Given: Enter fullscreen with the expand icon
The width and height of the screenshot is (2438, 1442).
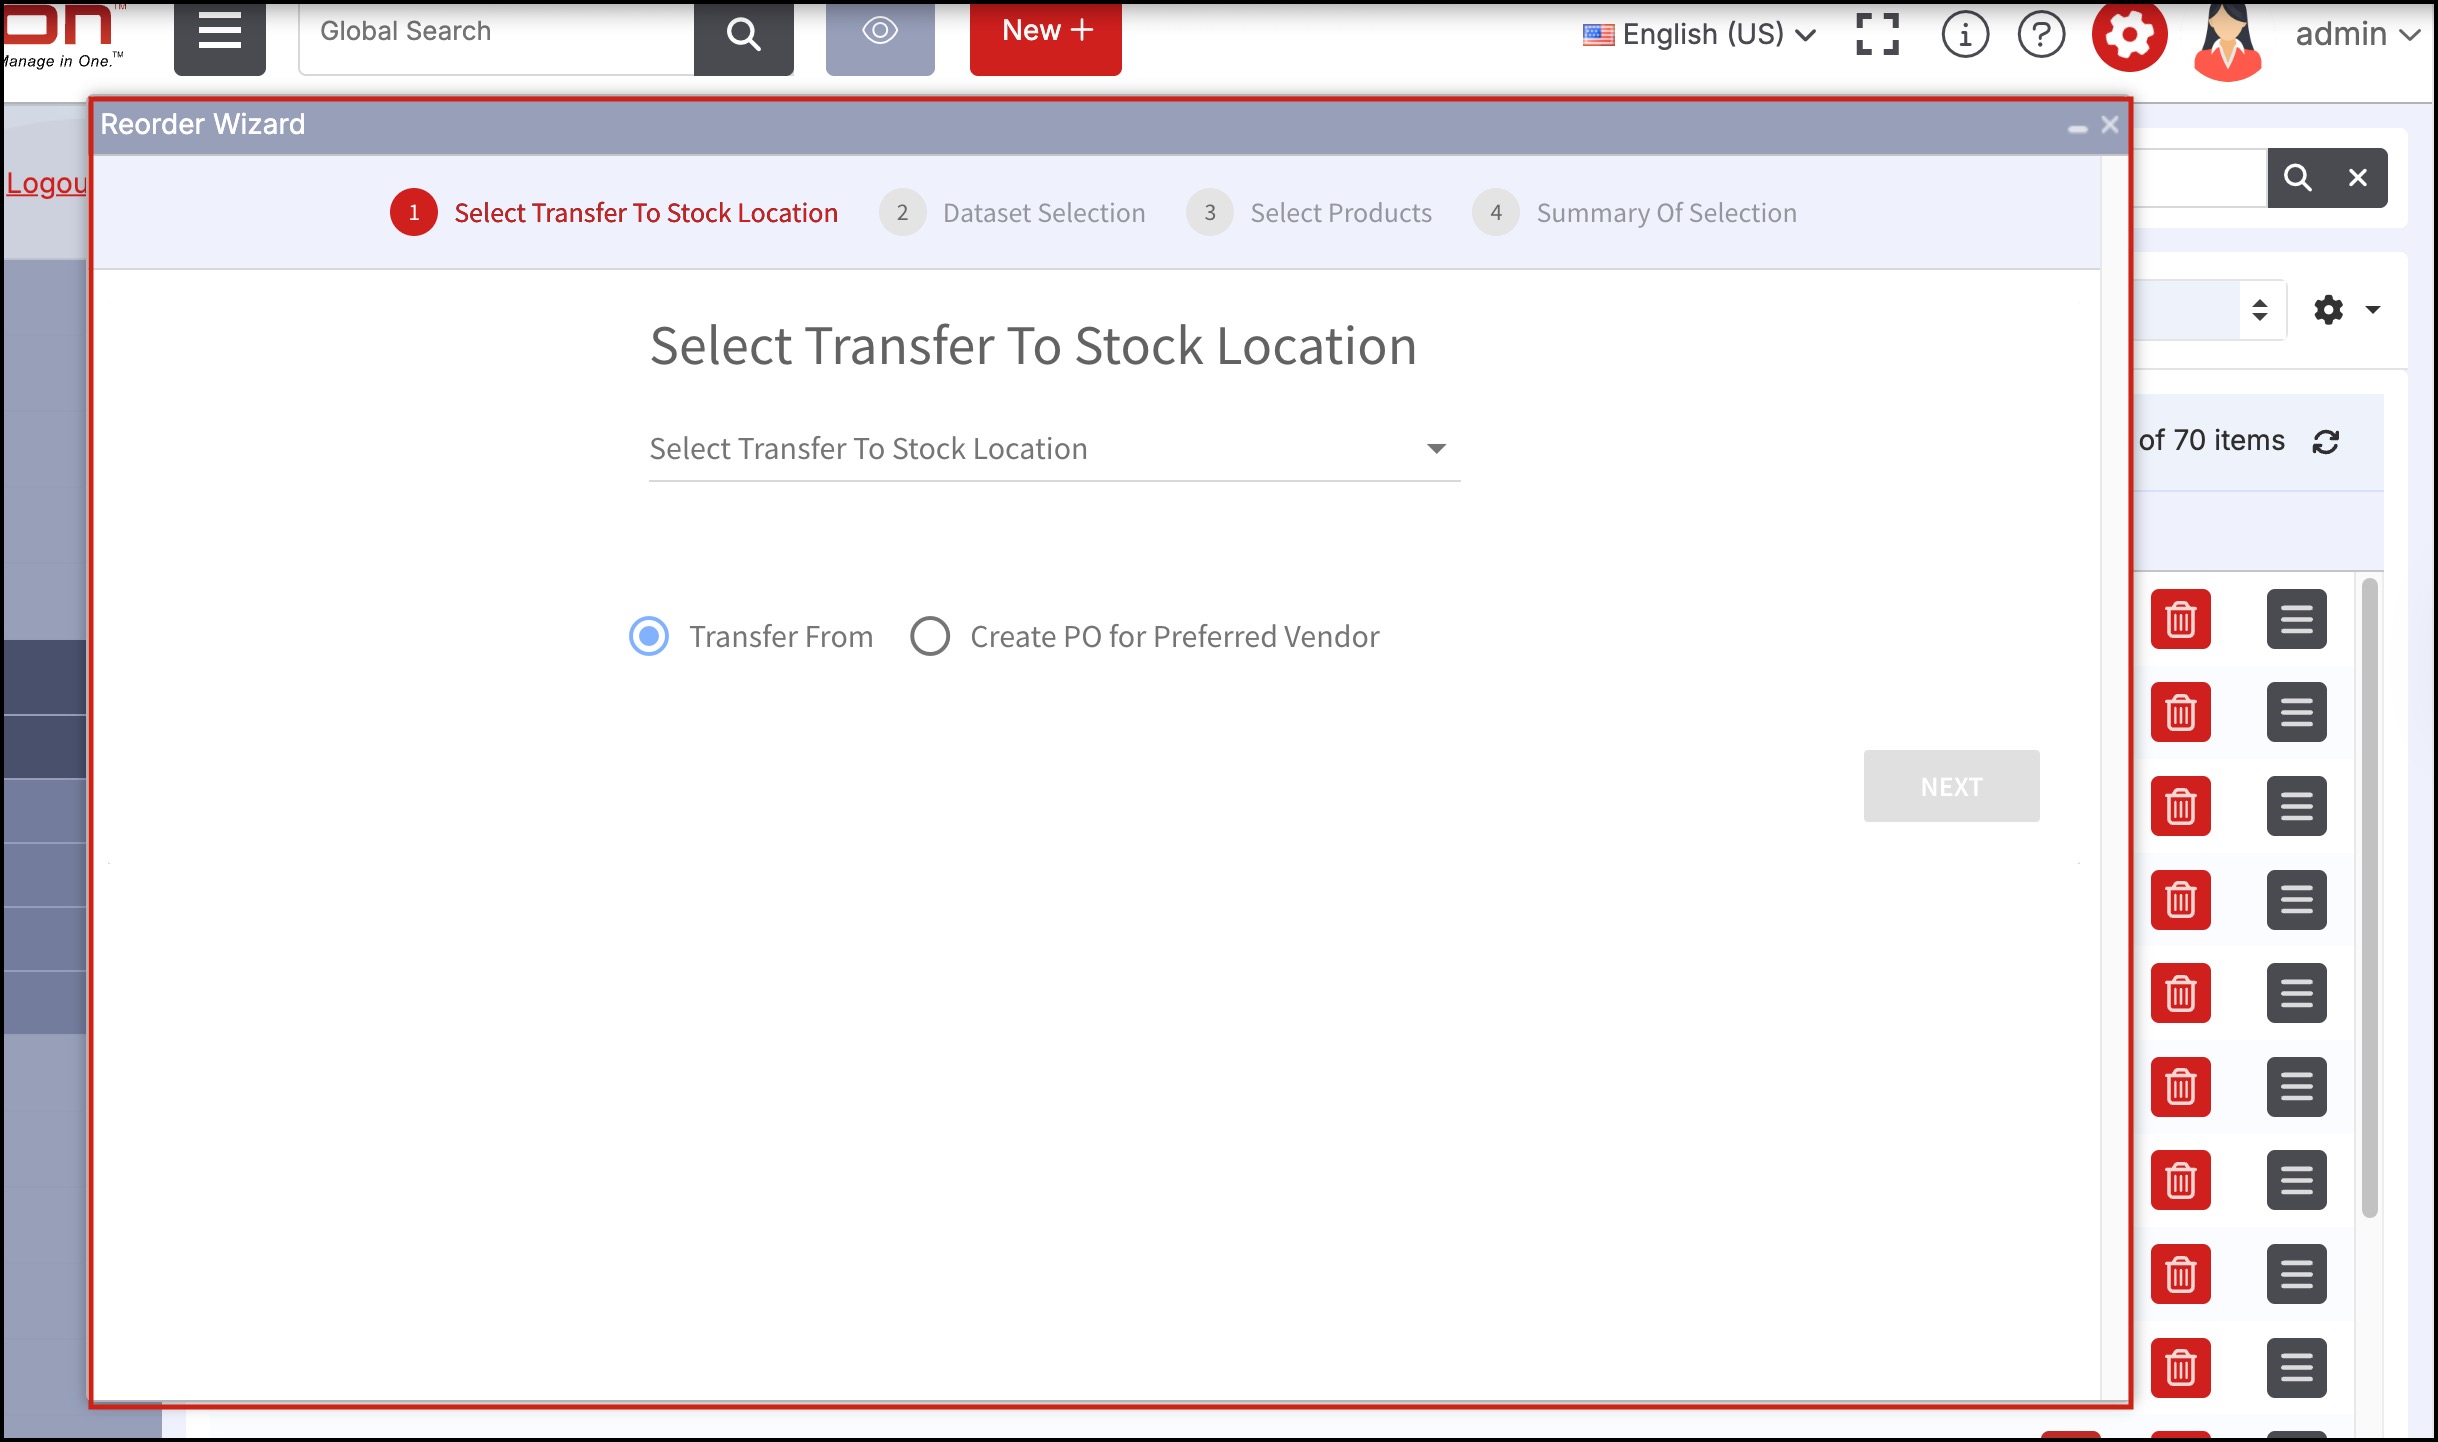Looking at the screenshot, I should tap(1877, 35).
